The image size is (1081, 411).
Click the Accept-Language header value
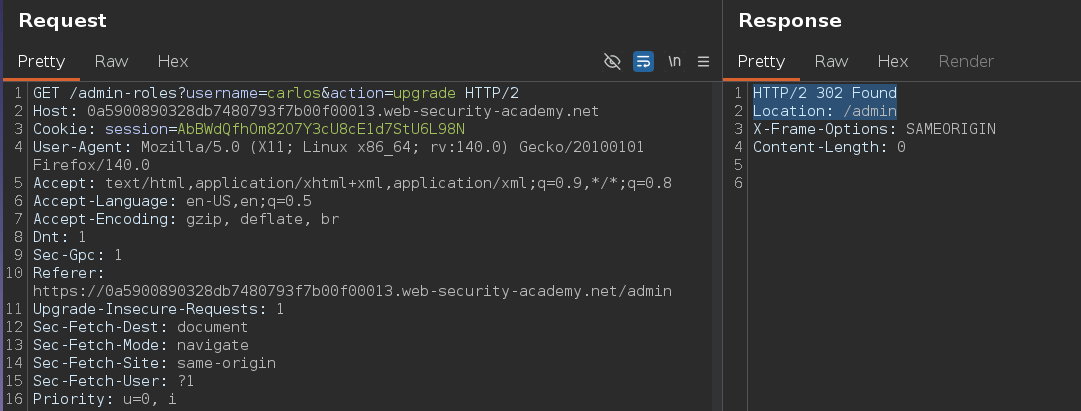[x=249, y=201]
